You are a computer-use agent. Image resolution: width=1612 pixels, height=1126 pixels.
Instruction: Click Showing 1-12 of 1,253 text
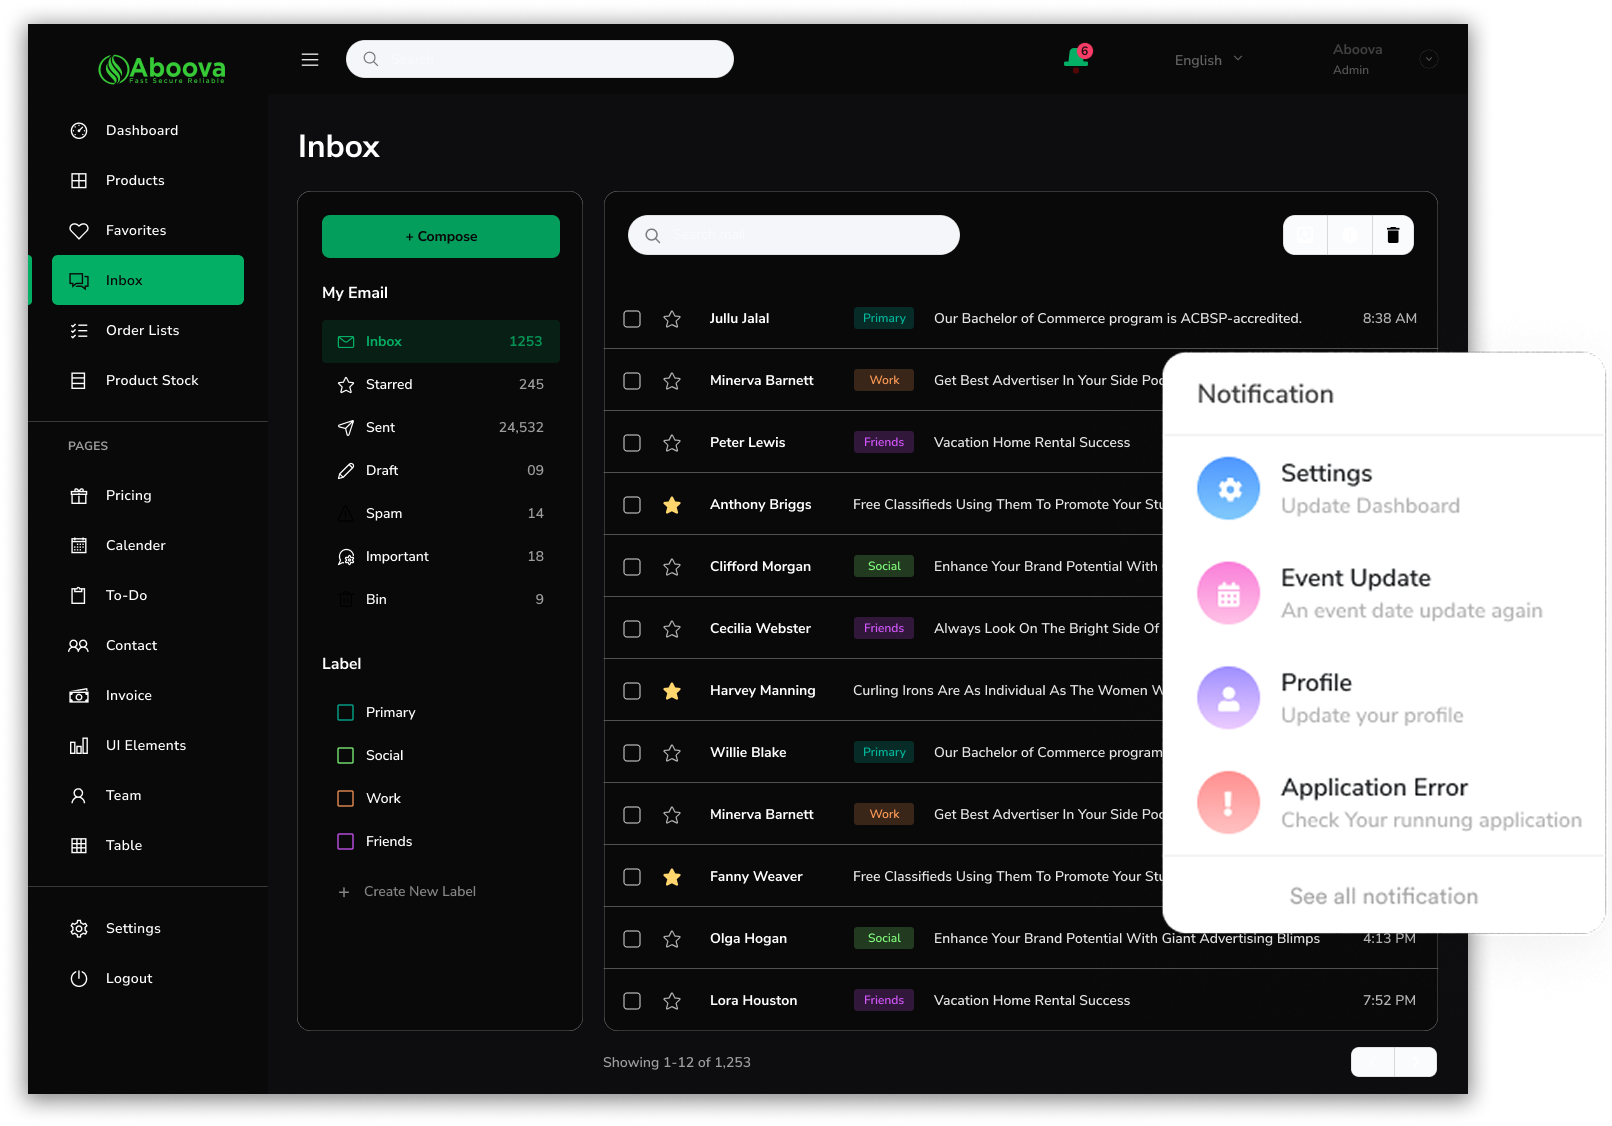[x=677, y=1062]
